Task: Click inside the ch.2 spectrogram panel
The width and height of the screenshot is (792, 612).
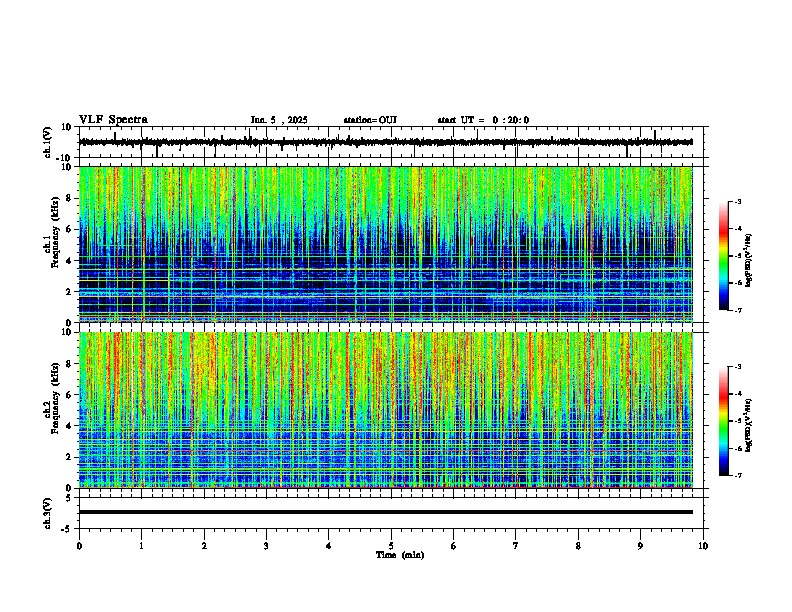Action: (385, 410)
